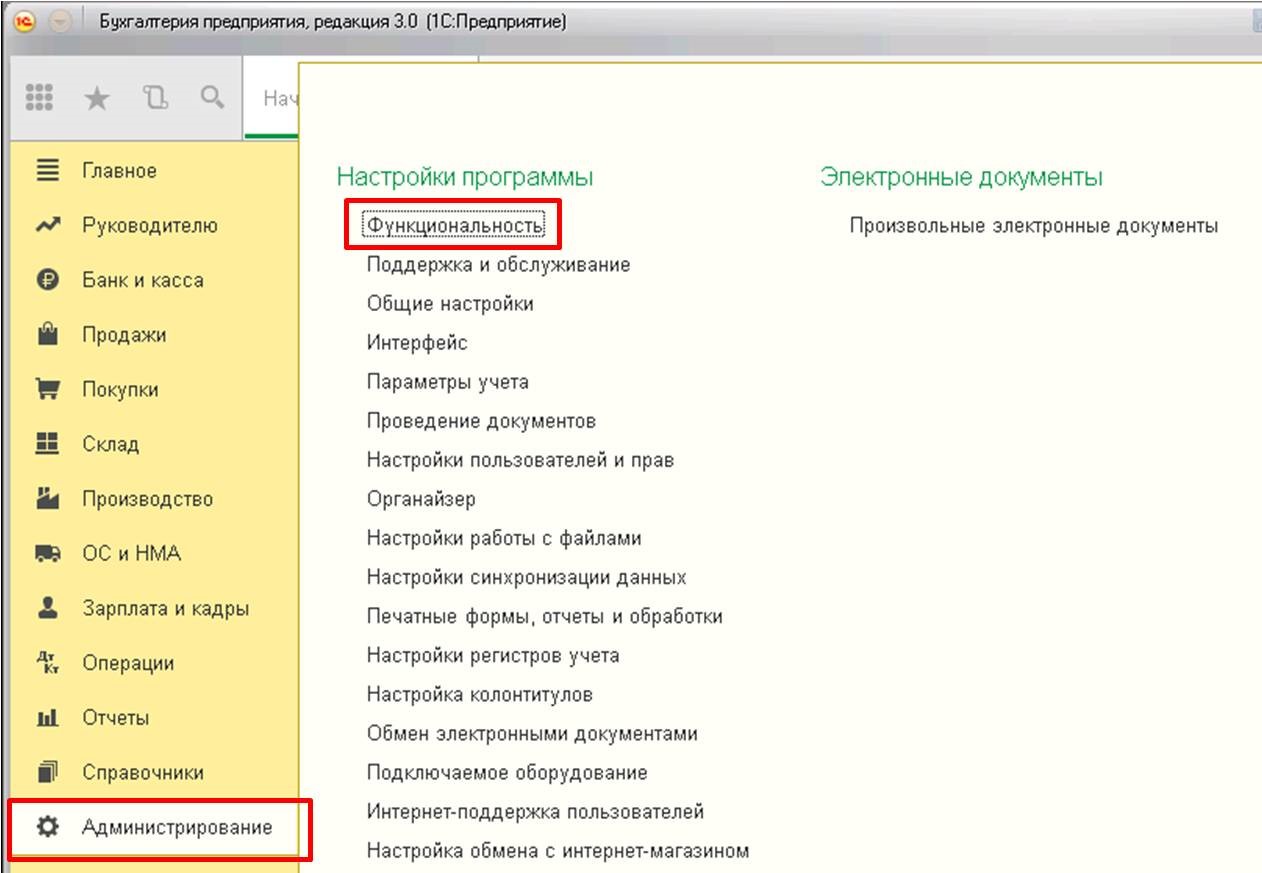Open the Функциональность settings link
1262x873 pixels.
[455, 226]
